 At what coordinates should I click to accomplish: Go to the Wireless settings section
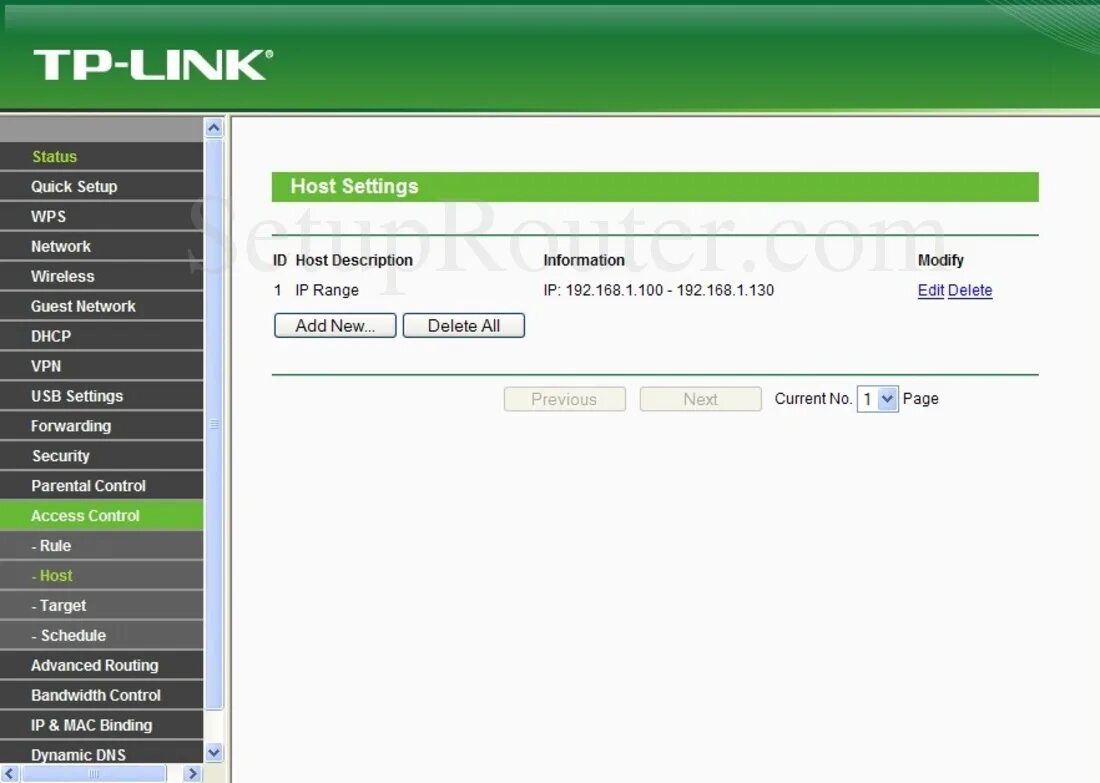pos(62,276)
